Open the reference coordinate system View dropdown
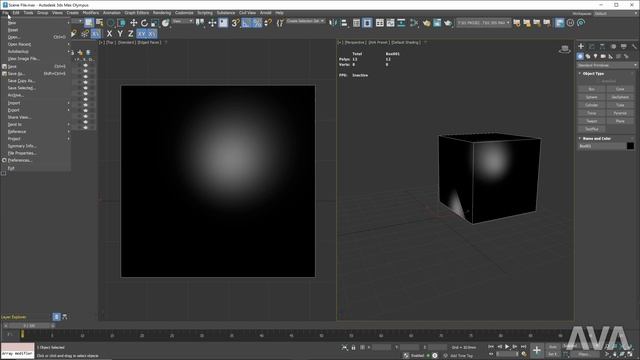Image resolution: width=640 pixels, height=360 pixels. point(182,21)
